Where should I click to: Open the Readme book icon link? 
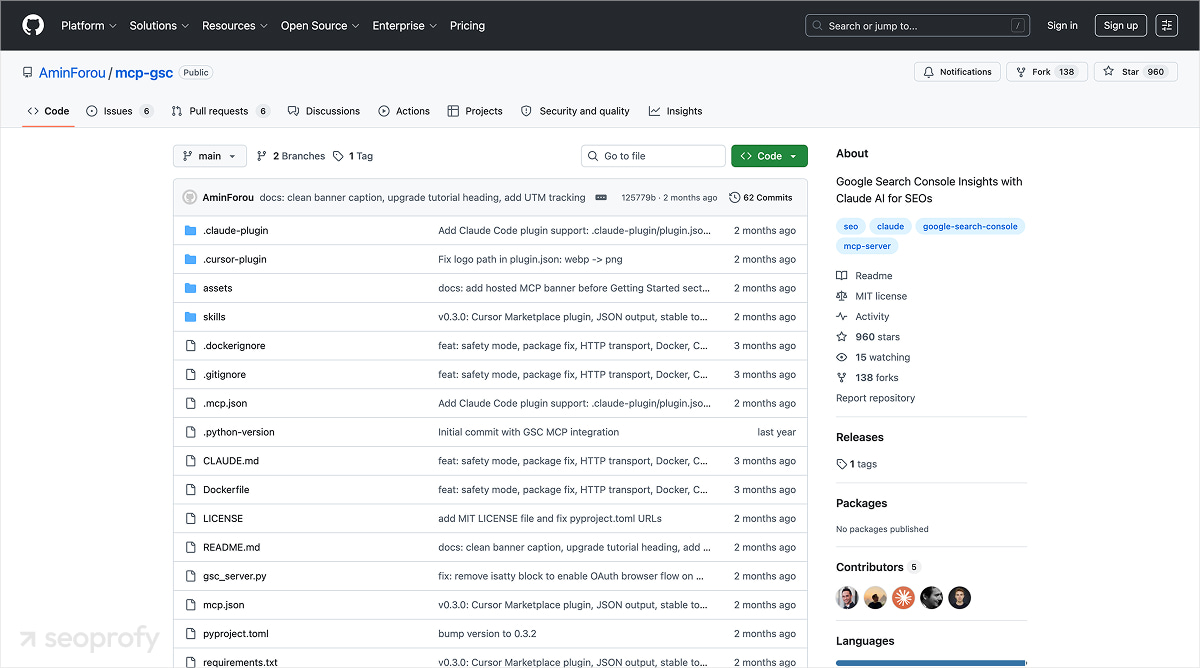click(x=842, y=276)
